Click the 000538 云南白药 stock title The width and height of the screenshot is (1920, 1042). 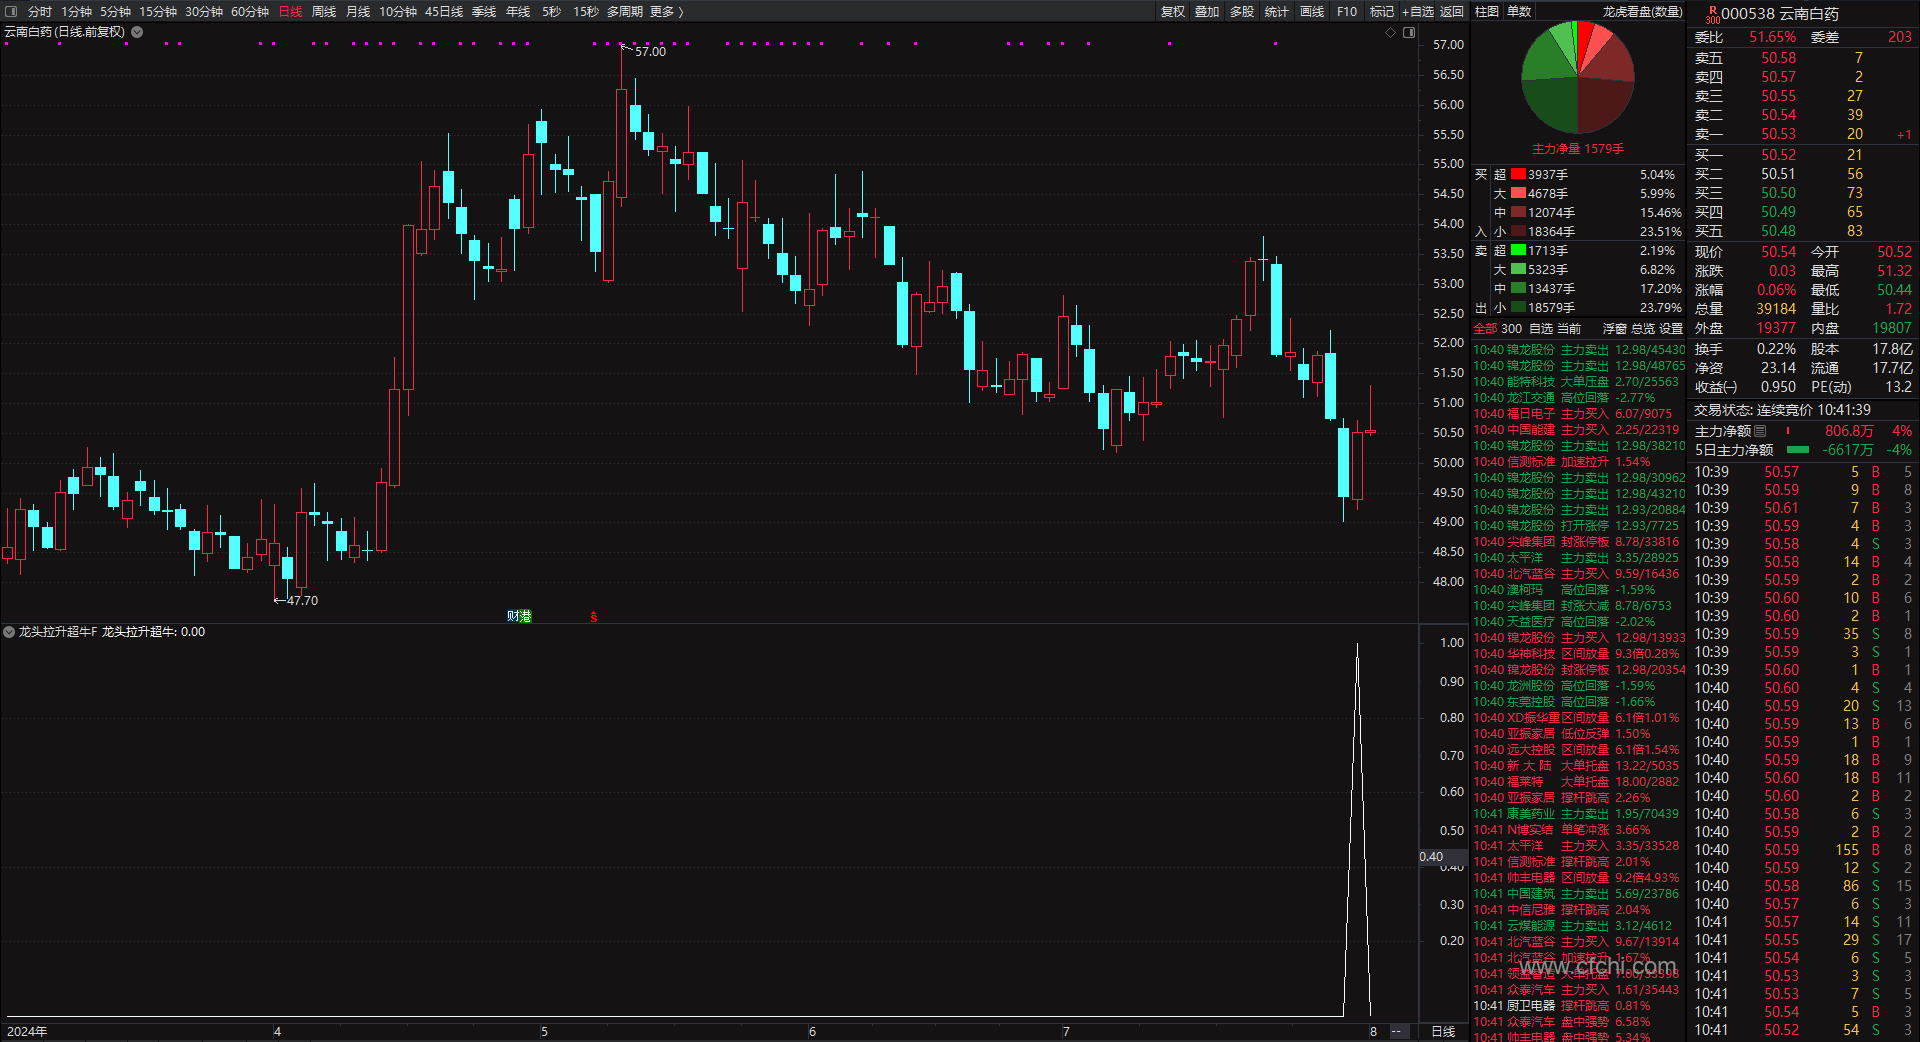(1780, 14)
